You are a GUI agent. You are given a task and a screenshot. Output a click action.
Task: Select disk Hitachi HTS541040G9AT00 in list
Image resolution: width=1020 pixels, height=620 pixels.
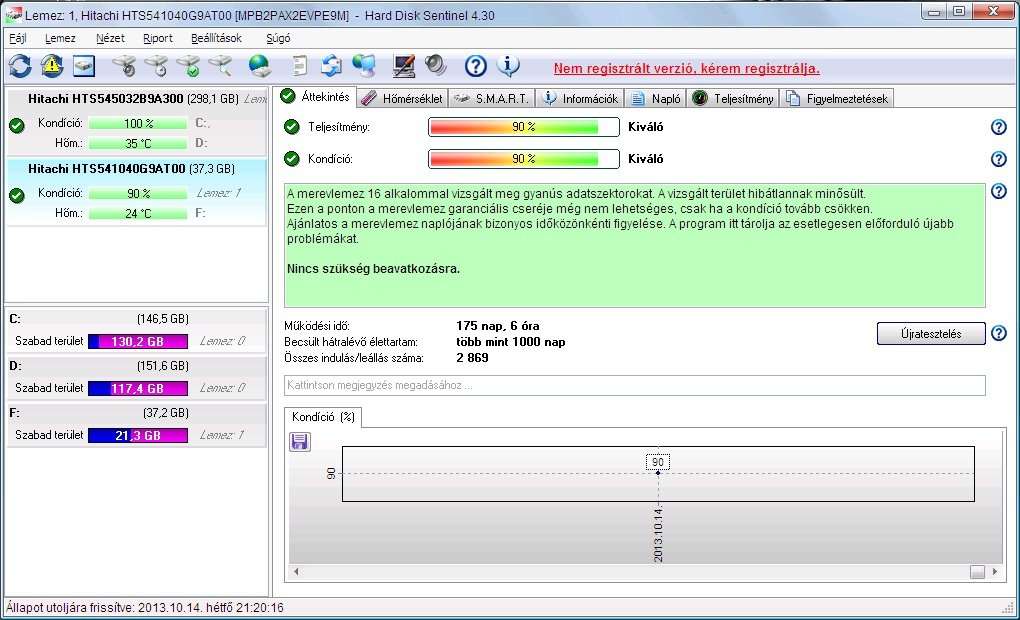(137, 191)
